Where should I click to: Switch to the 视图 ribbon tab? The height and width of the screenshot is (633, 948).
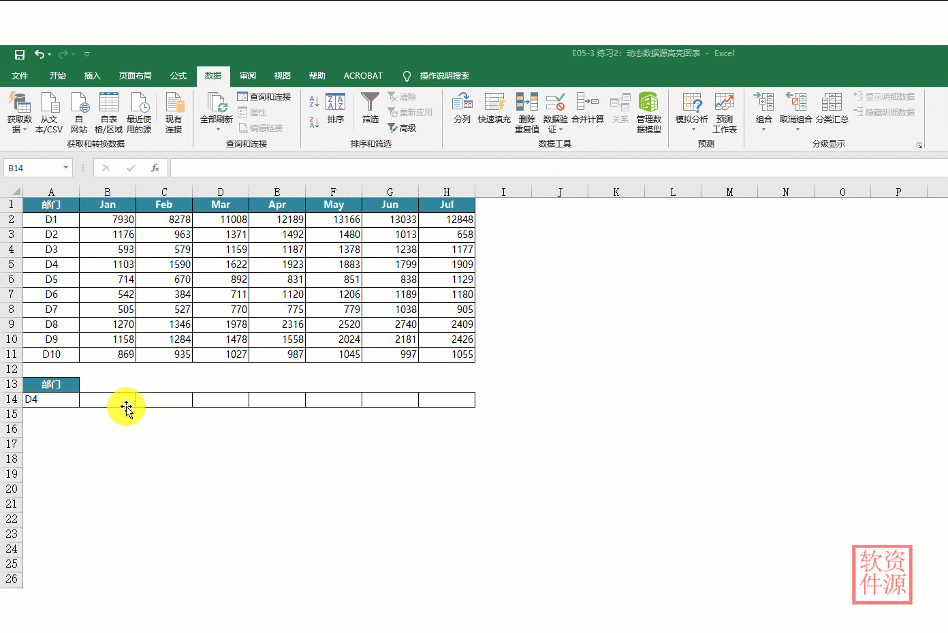pyautogui.click(x=282, y=76)
